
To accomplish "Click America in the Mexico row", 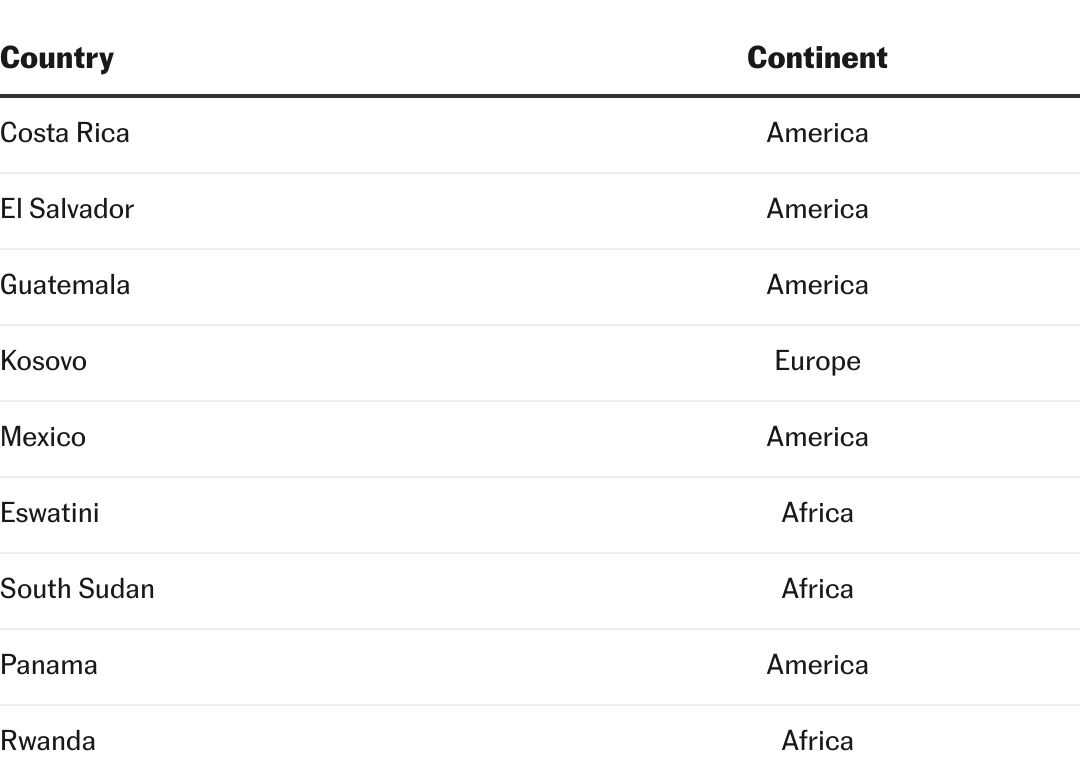I will (x=817, y=437).
